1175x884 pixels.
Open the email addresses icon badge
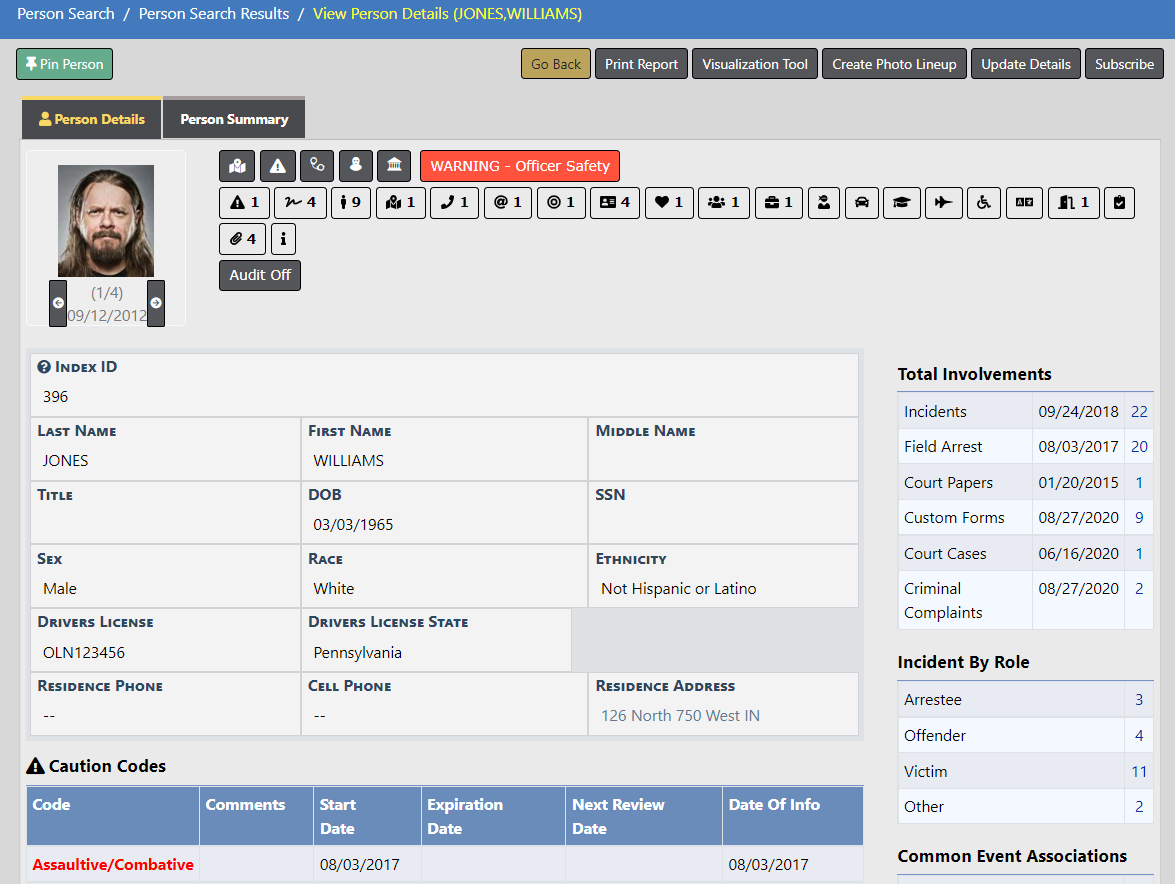508,202
